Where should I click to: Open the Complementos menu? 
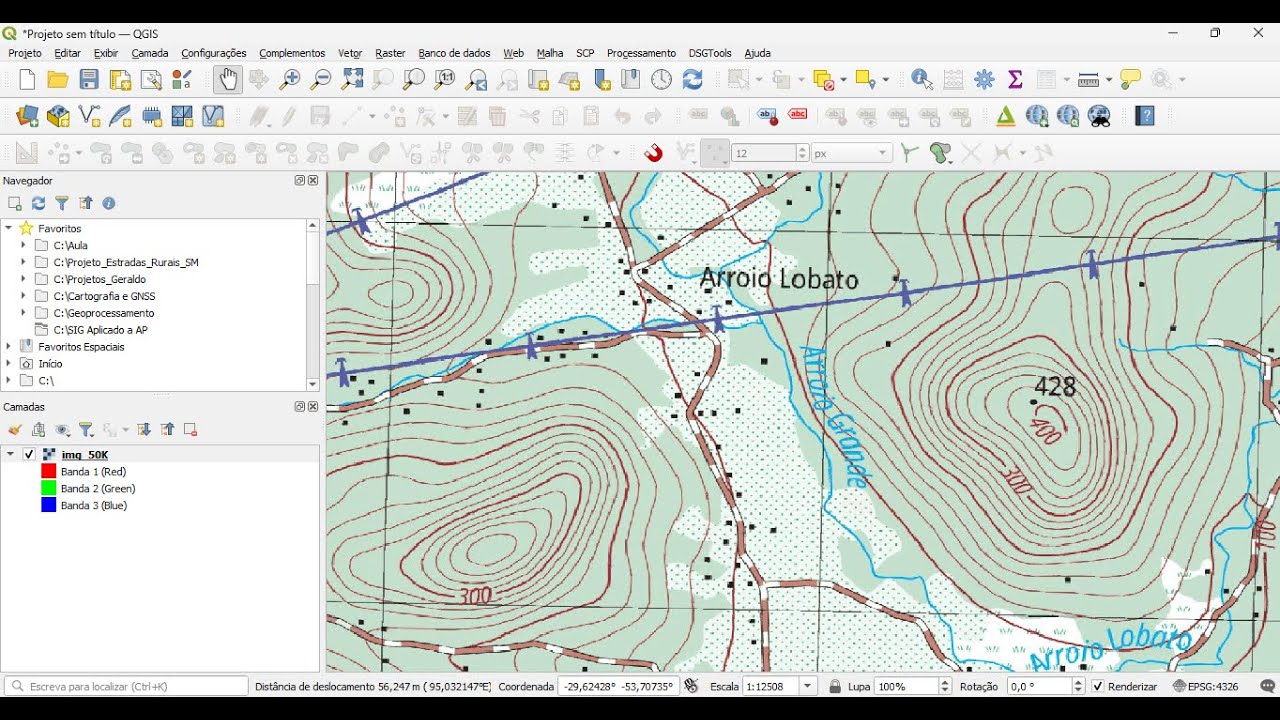[x=292, y=53]
